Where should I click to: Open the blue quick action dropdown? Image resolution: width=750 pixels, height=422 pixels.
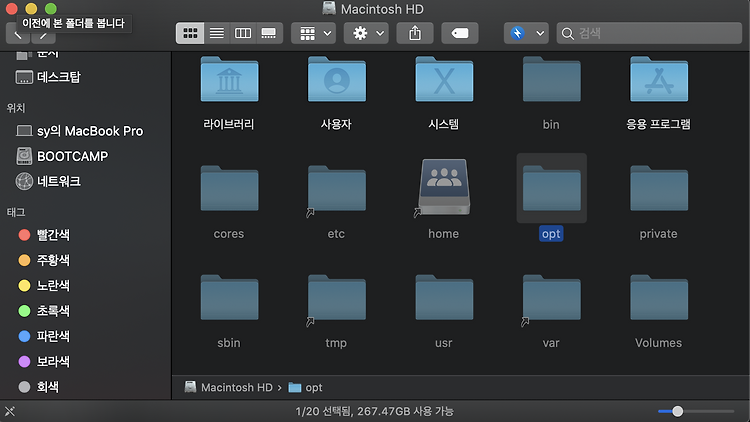(526, 33)
